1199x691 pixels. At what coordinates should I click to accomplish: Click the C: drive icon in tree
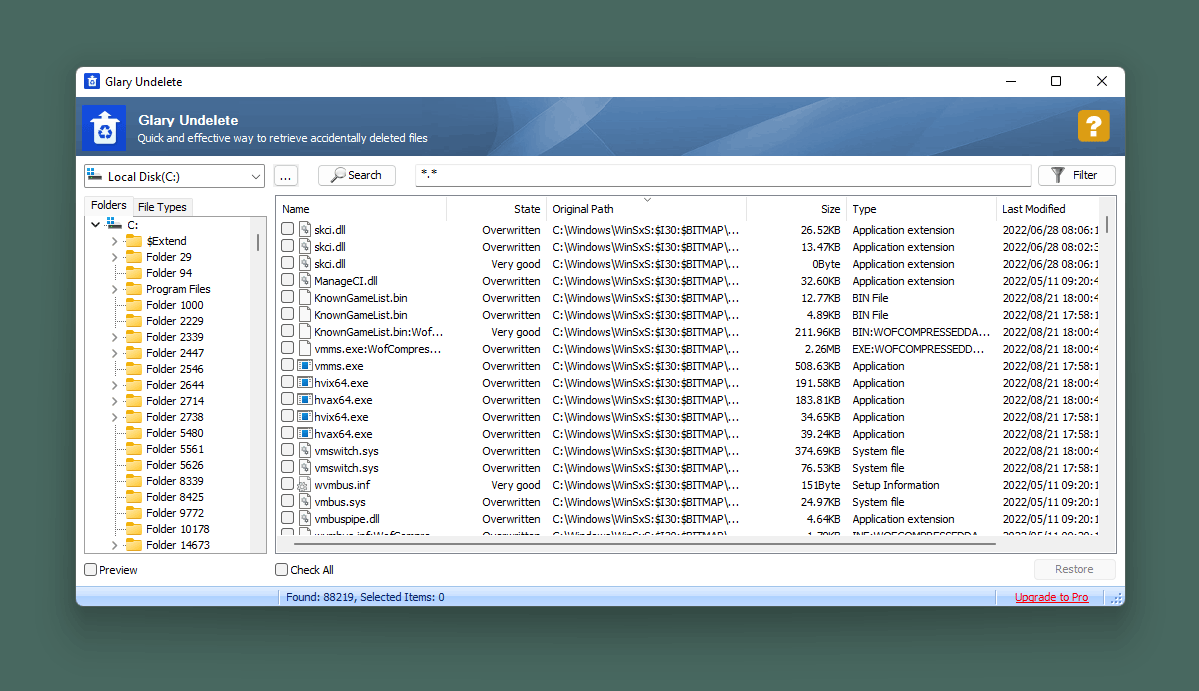pos(114,224)
